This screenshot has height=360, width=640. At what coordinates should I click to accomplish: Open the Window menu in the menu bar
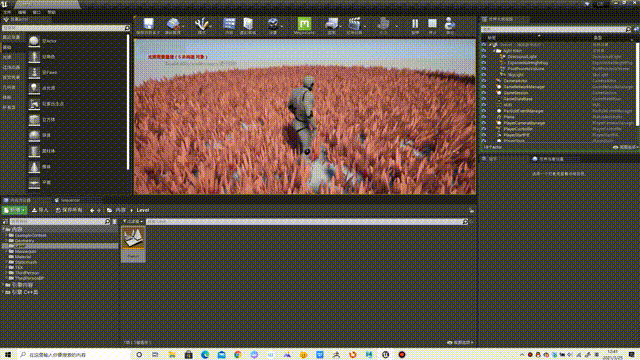(36, 12)
